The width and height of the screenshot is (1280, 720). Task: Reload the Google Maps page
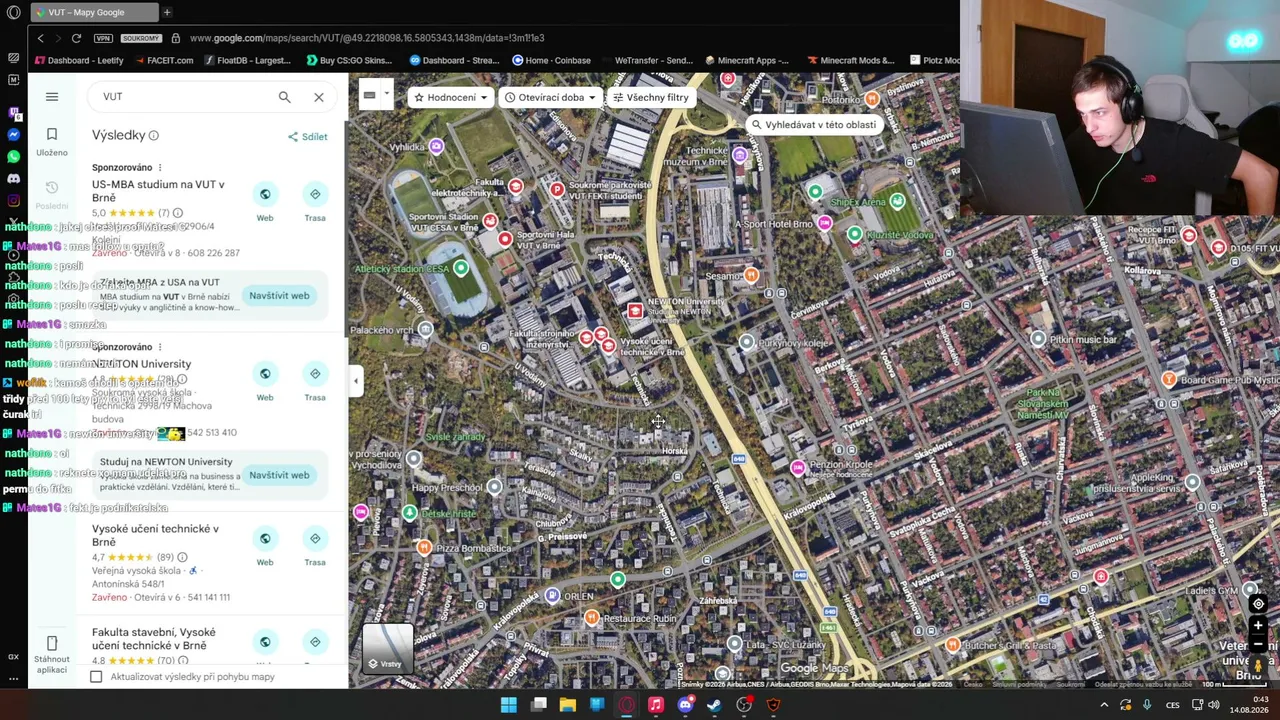click(x=76, y=38)
